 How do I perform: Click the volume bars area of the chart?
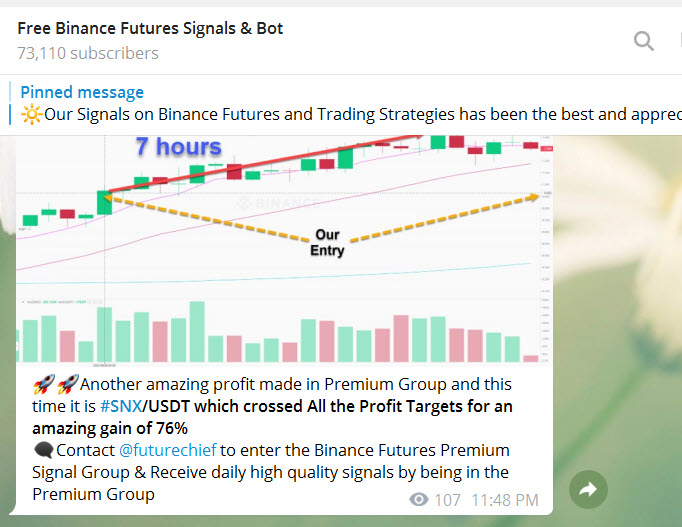pyautogui.click(x=280, y=335)
